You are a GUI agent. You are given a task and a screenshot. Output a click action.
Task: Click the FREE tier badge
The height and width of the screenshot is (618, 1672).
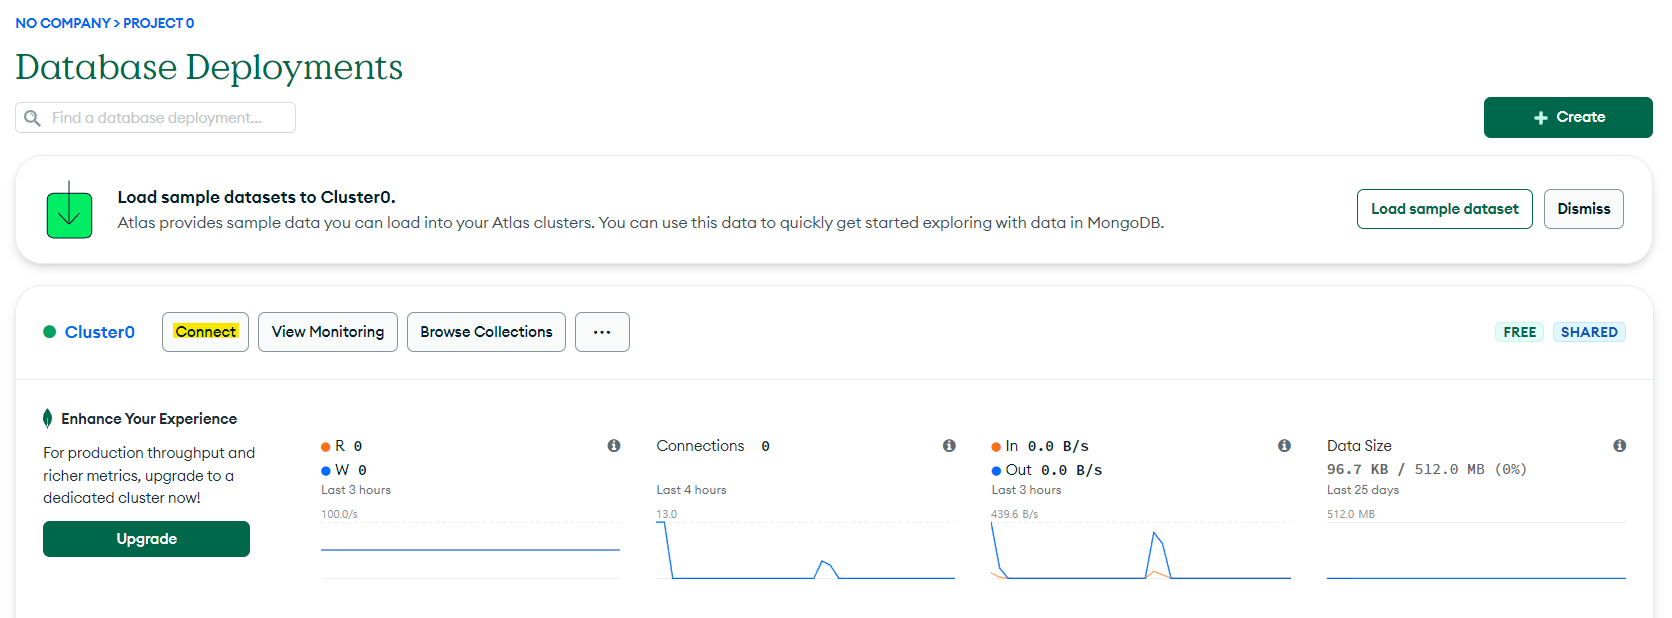click(1519, 332)
